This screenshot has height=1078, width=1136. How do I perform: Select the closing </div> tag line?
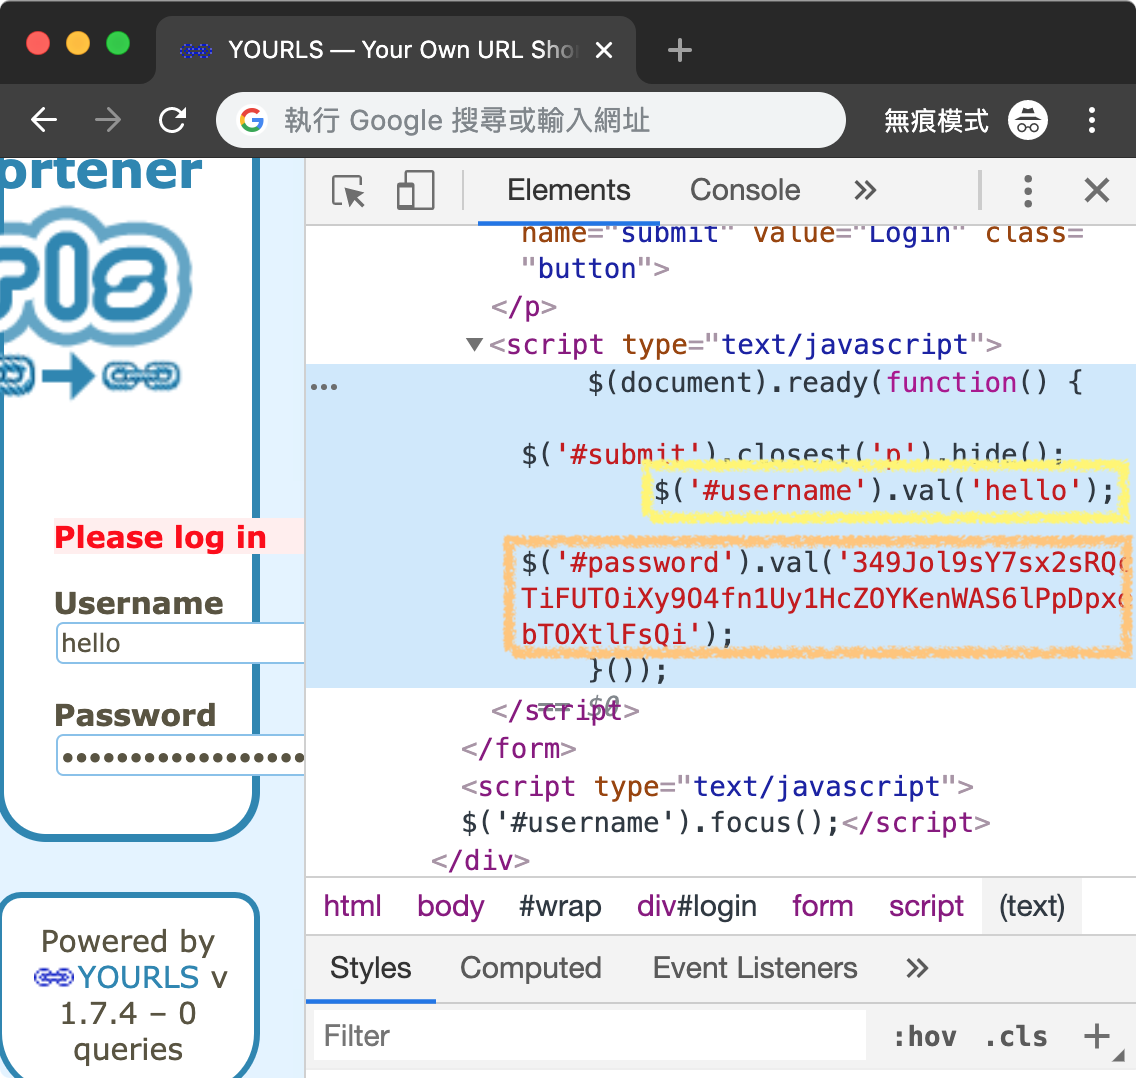pyautogui.click(x=480, y=861)
